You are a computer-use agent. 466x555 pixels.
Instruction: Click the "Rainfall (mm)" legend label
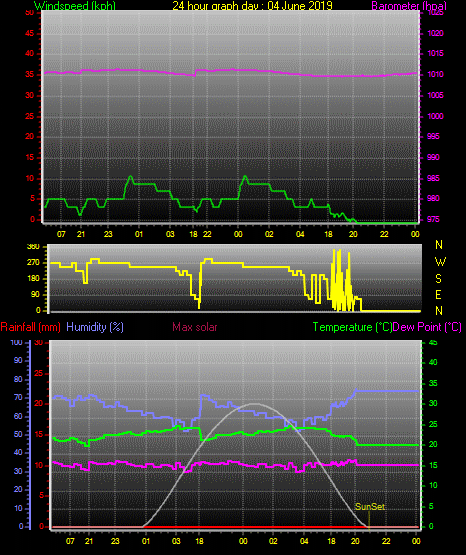[30, 327]
